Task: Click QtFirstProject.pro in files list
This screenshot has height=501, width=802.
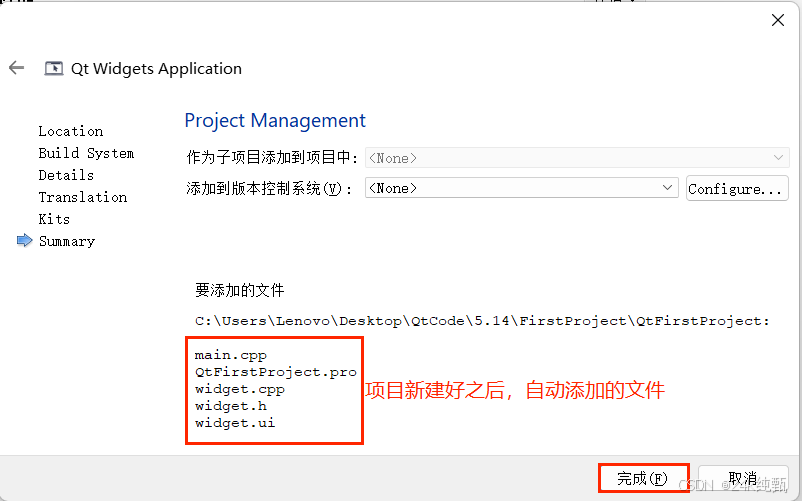Action: coord(276,372)
